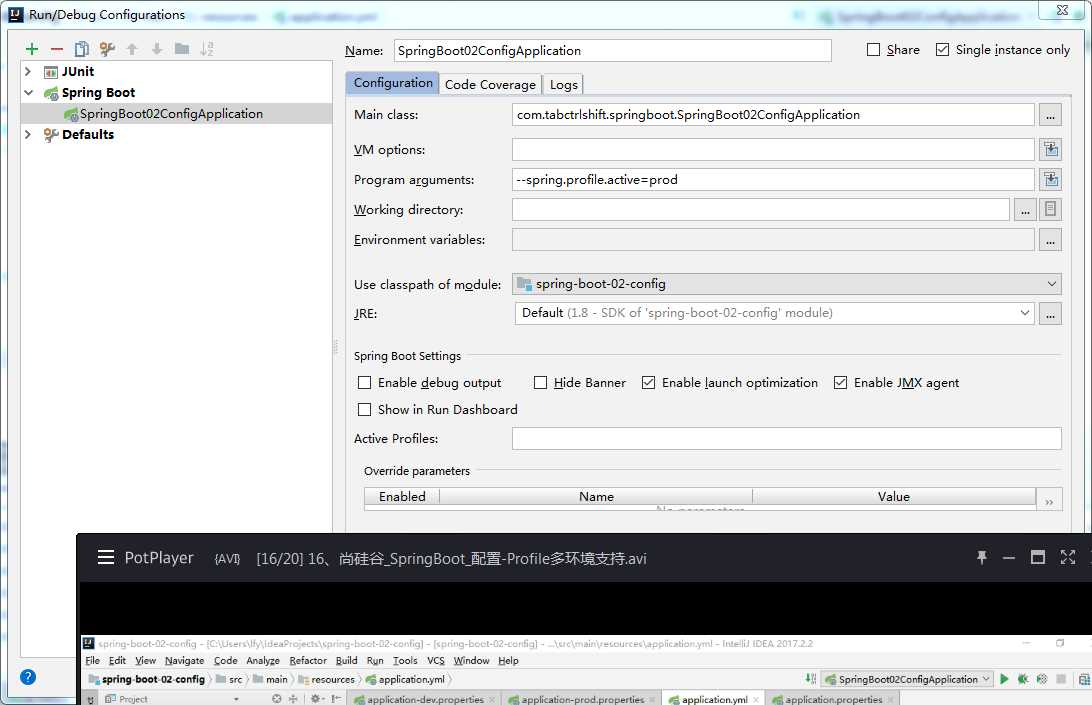1092x705 pixels.
Task: Browse for Main class with the ellipsis button
Action: point(1050,115)
